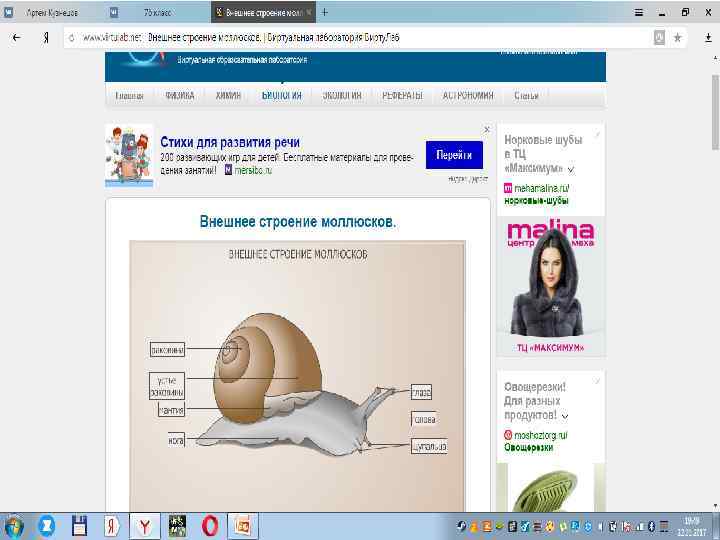Click the page vertical scrollbar thumb
Viewport: 720px width, 540px height.
coord(715,112)
